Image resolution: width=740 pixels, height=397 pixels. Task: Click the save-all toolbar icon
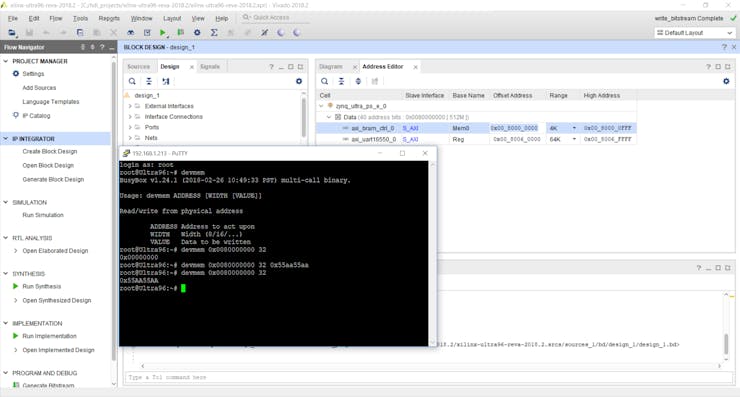(80, 33)
